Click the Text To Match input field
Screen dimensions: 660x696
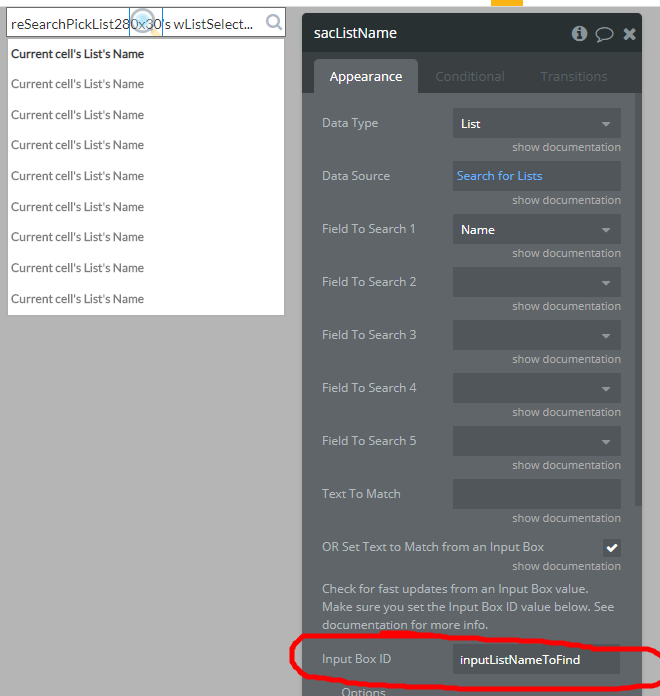point(537,494)
